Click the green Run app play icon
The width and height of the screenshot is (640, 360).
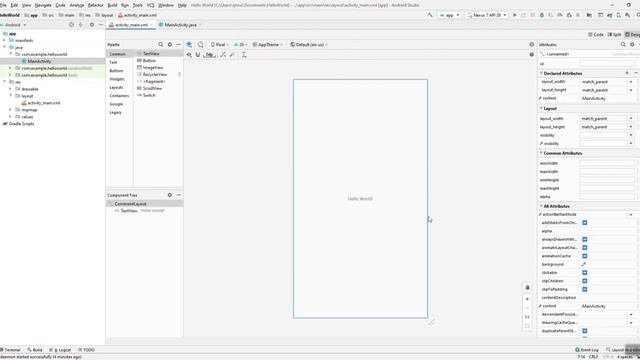(515, 15)
